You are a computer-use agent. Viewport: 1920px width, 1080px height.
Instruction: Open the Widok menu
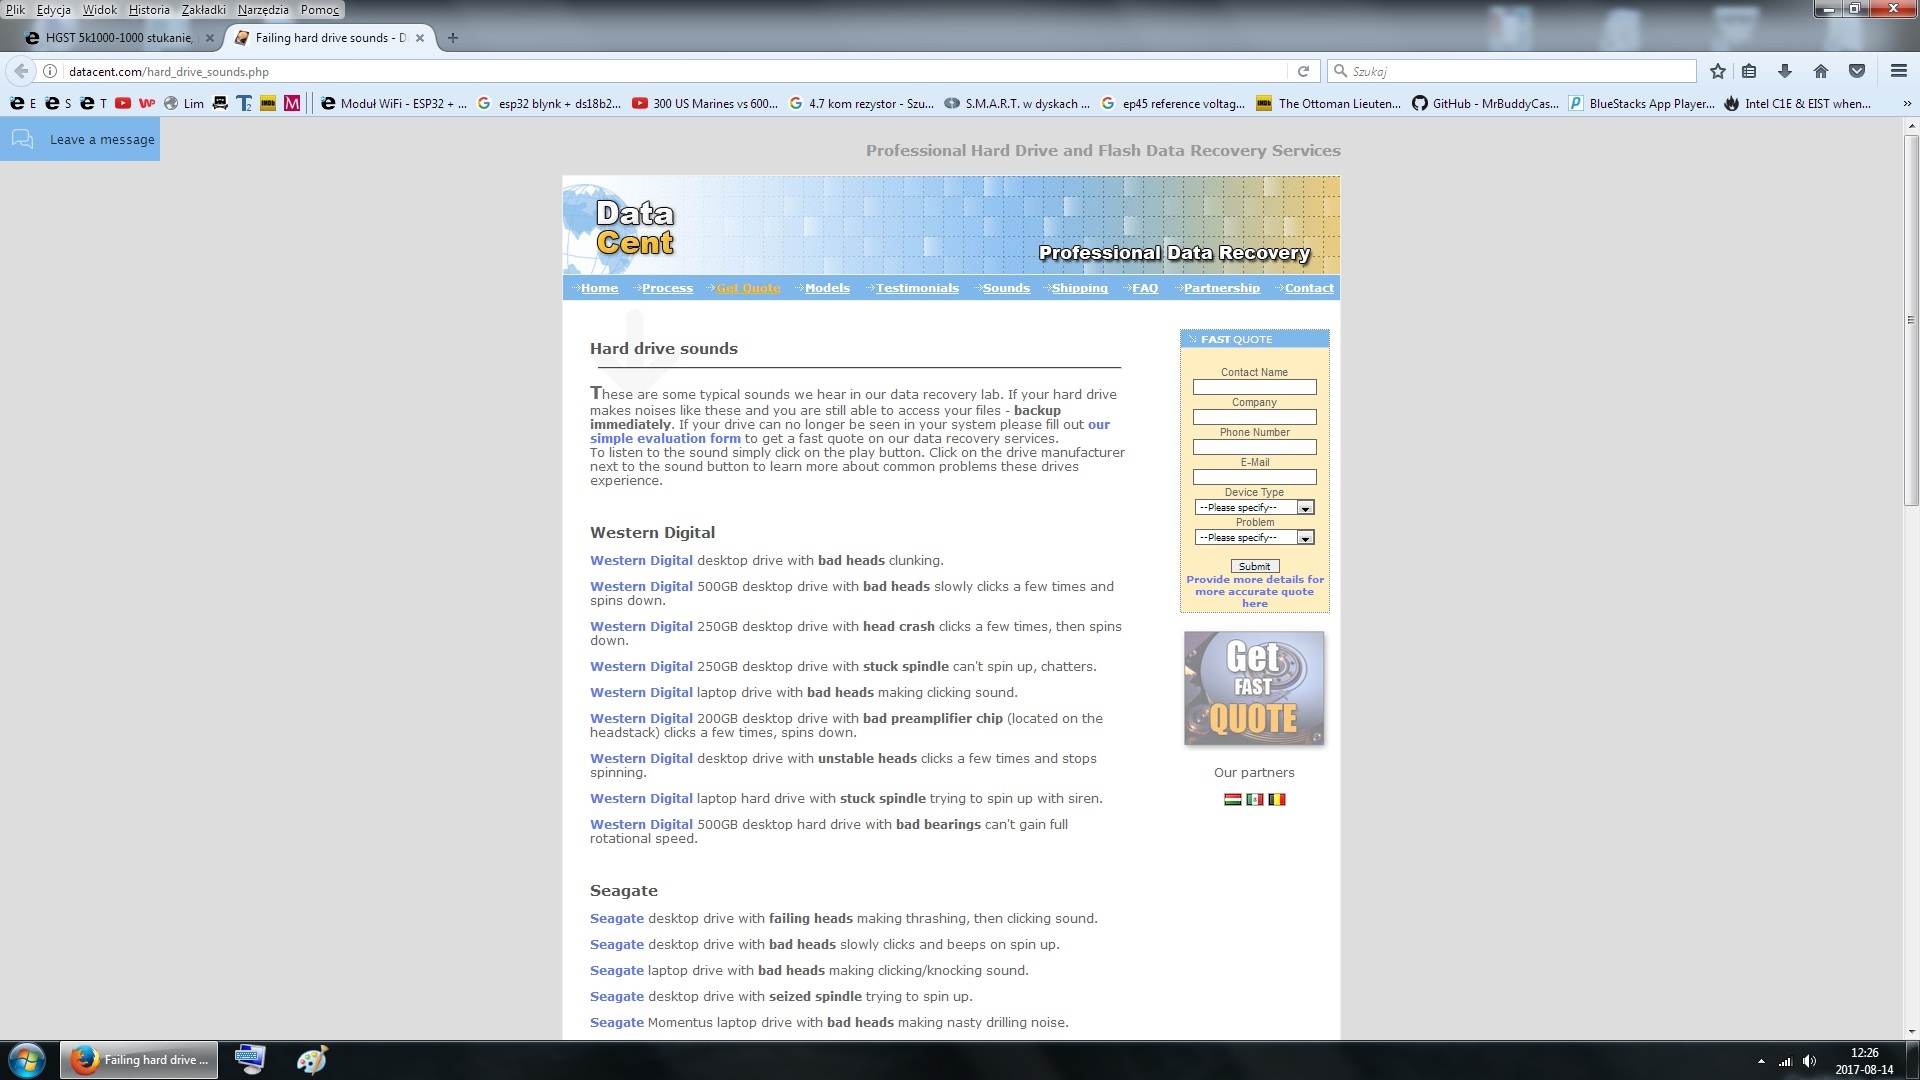pyautogui.click(x=100, y=10)
